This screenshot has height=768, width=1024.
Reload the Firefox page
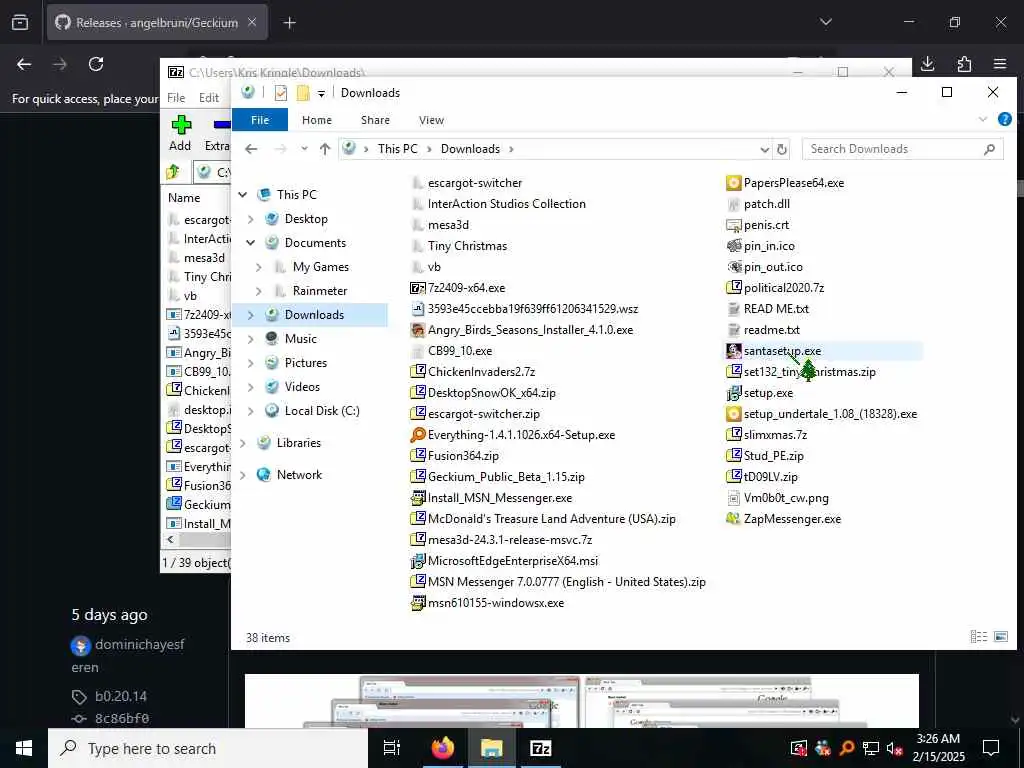[x=96, y=64]
